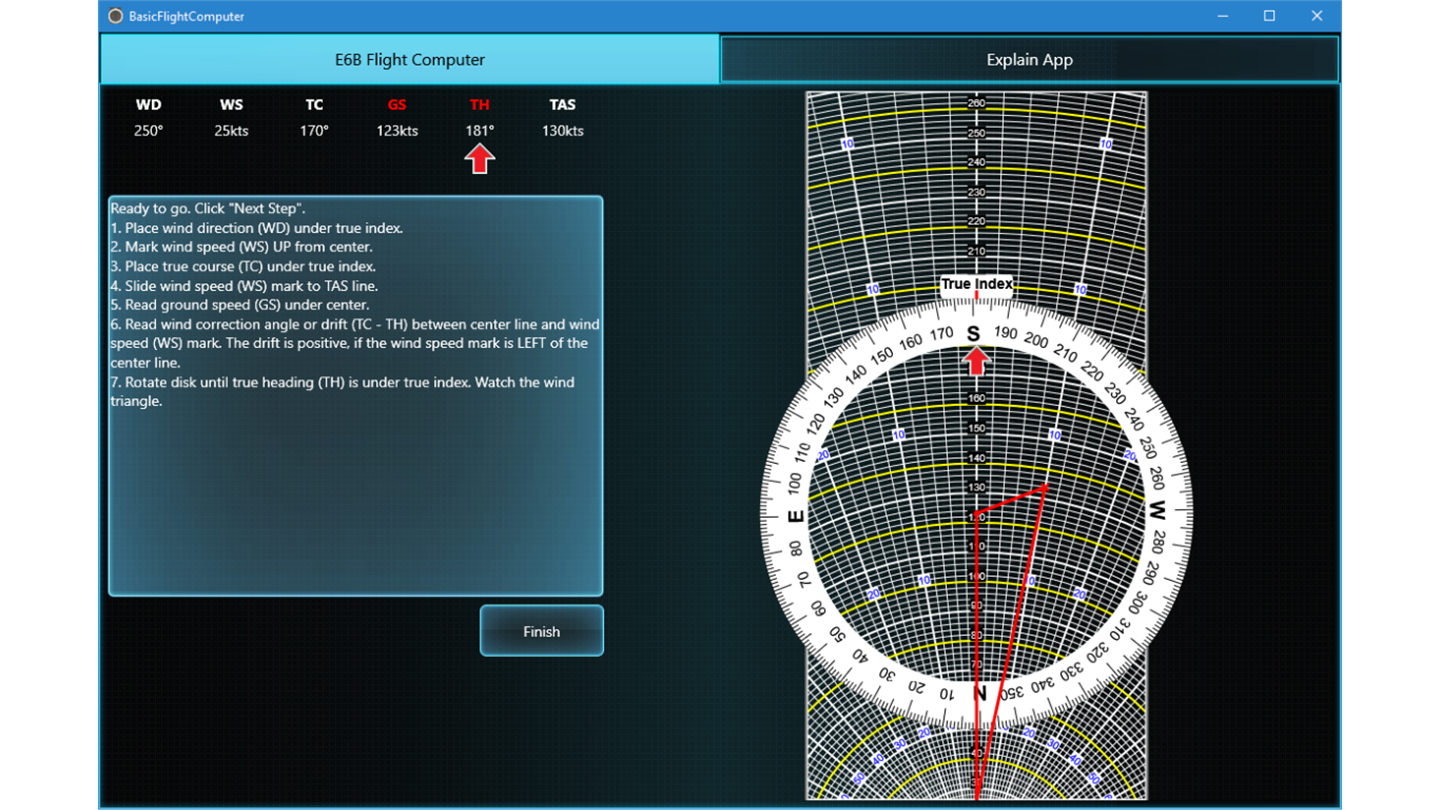Click the WD column header

(x=149, y=104)
